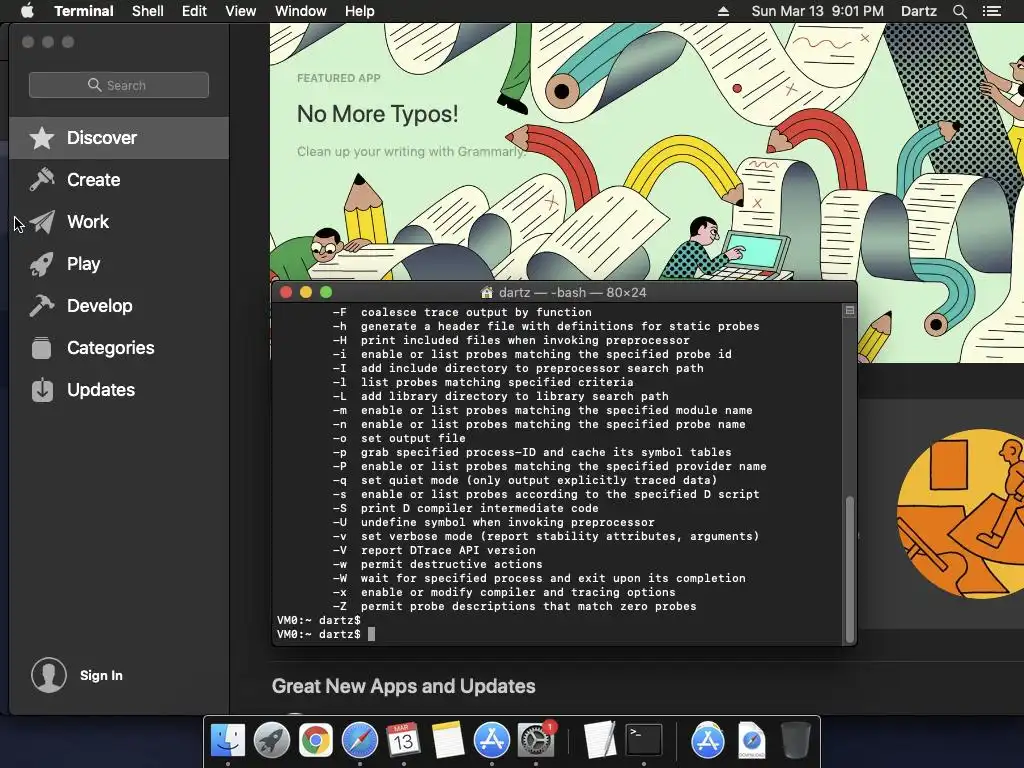The width and height of the screenshot is (1024, 768).
Task: Click the Terminal window title text
Action: 572,293
